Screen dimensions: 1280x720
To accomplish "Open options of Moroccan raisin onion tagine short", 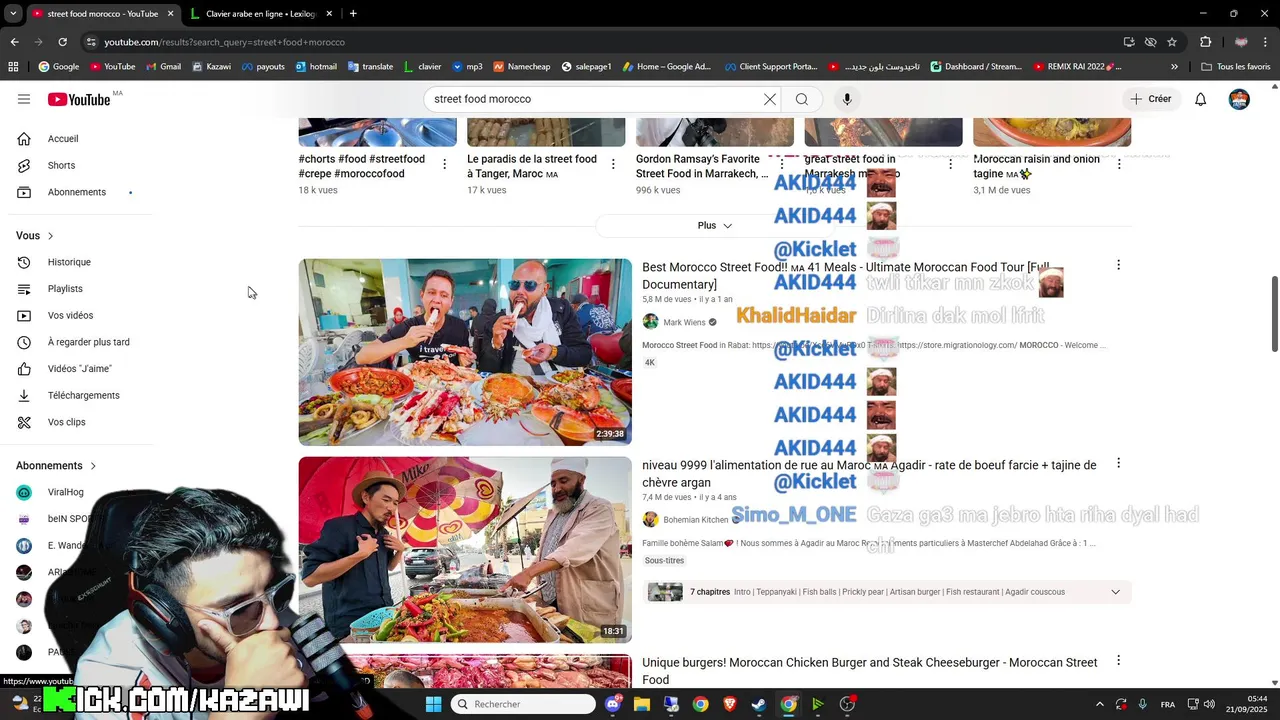I will [1119, 164].
